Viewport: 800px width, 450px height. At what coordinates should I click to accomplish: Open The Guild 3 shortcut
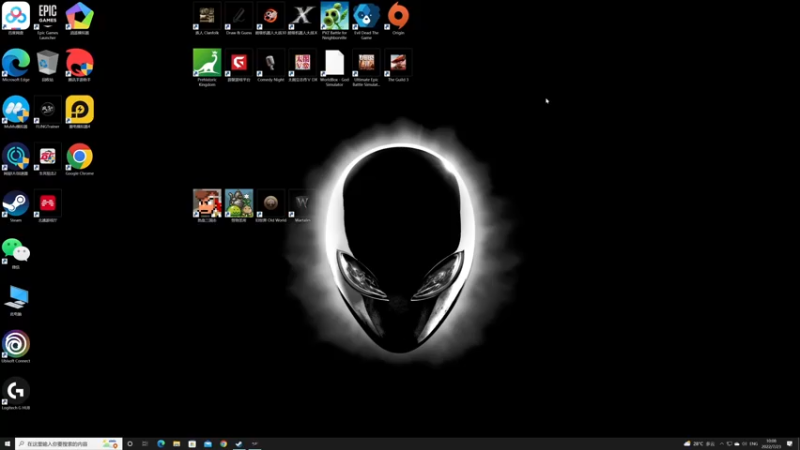(398, 64)
